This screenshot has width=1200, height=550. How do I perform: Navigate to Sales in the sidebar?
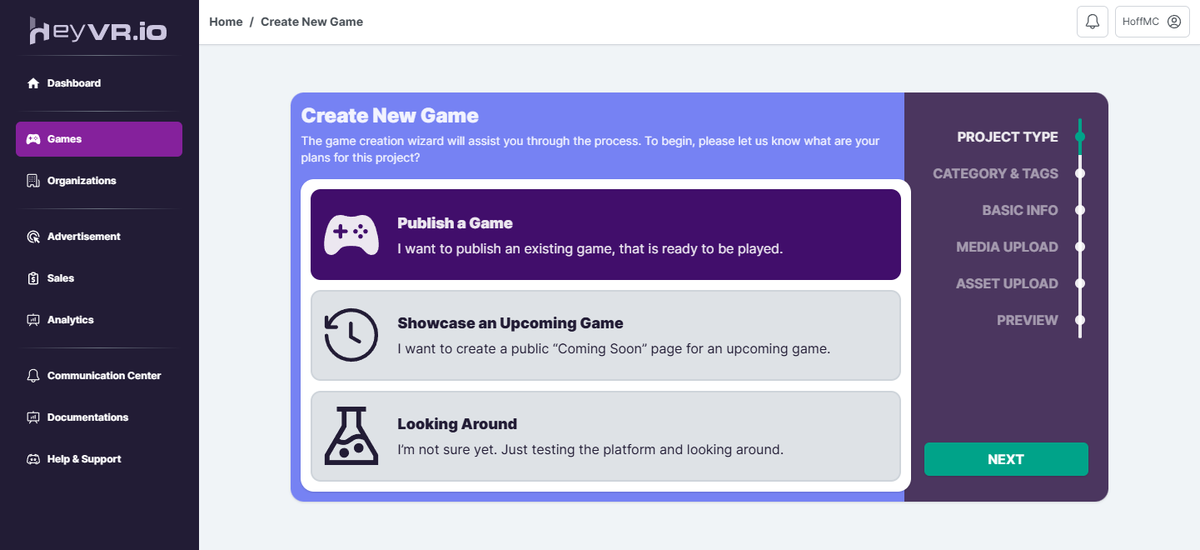[x=99, y=278]
